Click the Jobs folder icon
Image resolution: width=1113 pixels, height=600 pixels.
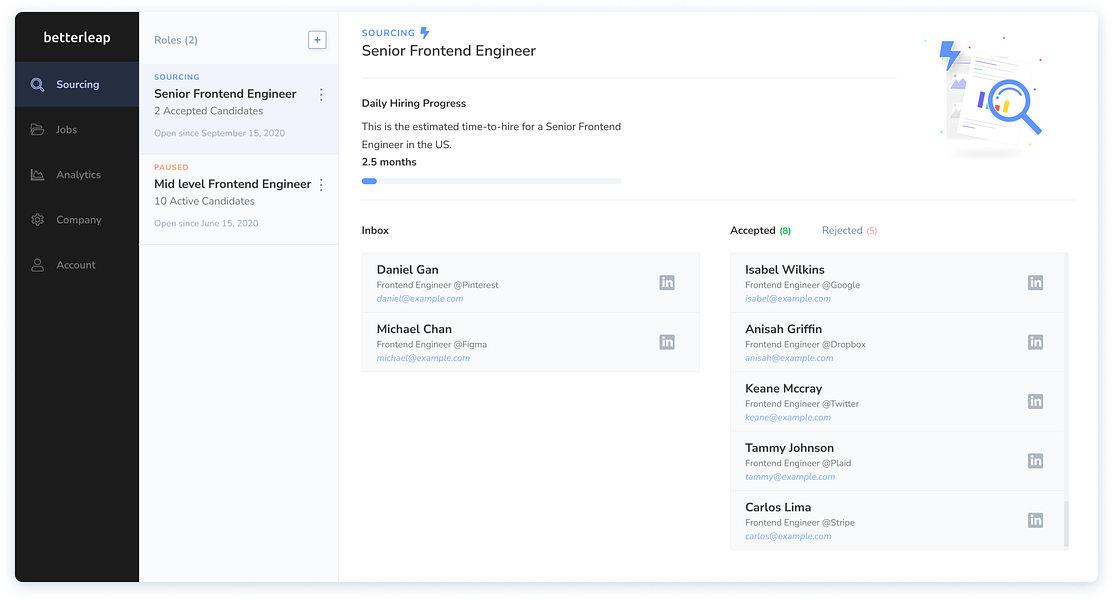point(38,129)
